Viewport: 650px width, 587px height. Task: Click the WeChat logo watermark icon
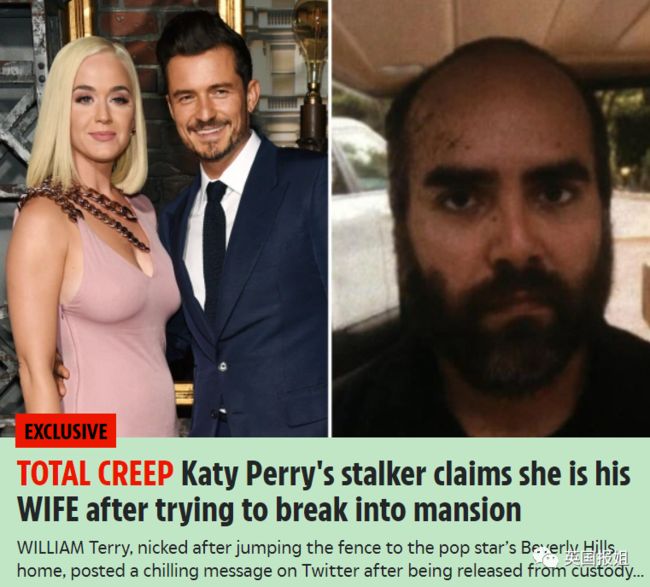[x=548, y=559]
